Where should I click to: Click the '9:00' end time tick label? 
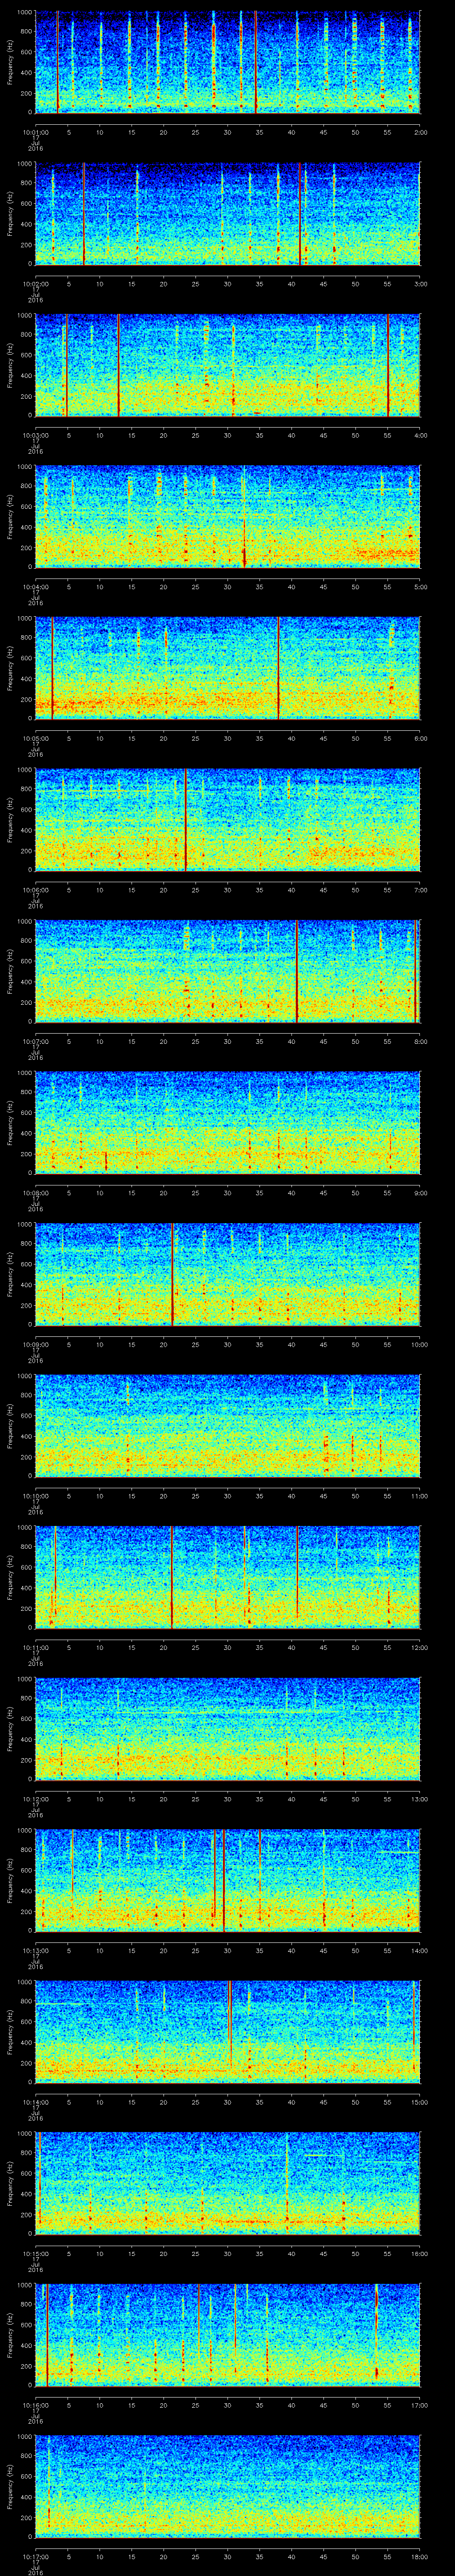pos(421,1193)
